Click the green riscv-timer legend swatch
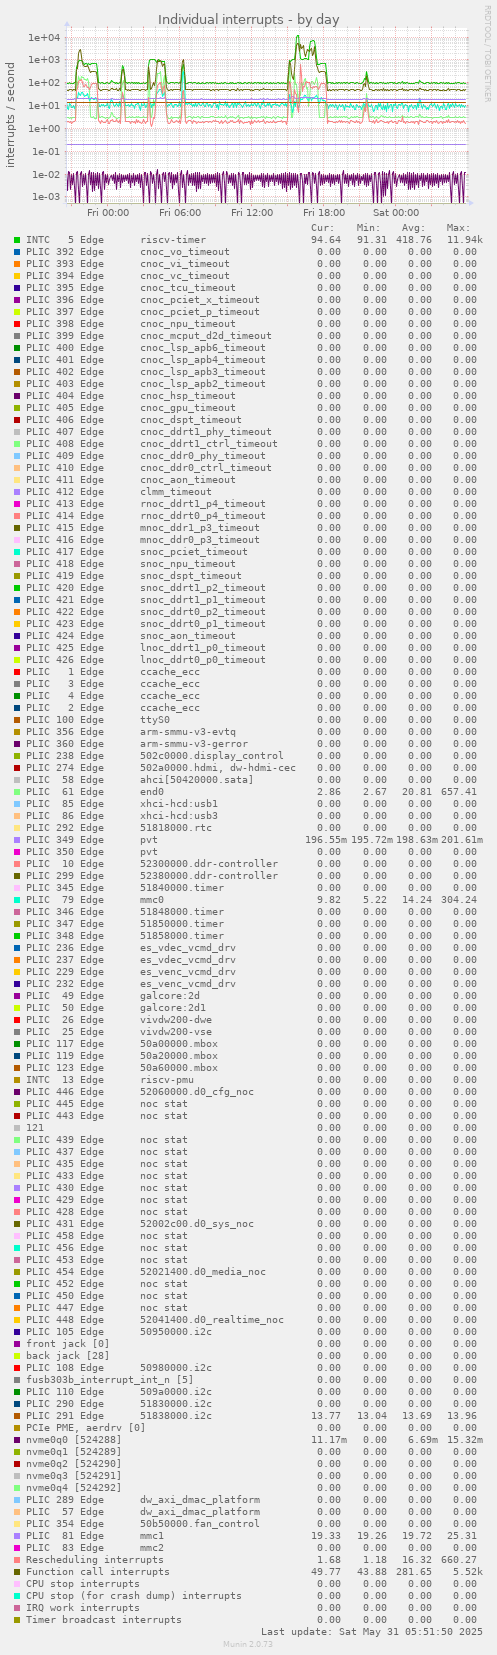The height and width of the screenshot is (1655, 497). pyautogui.click(x=17, y=240)
